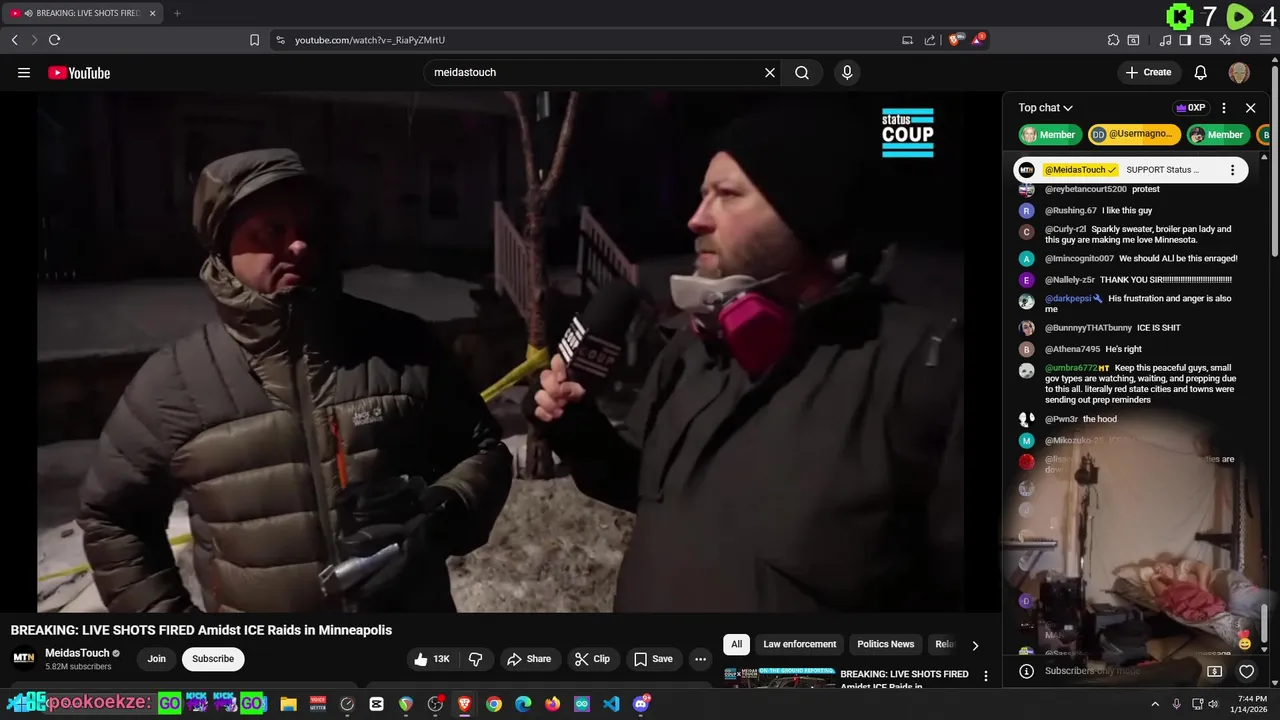Viewport: 1280px width, 720px height.
Task: Reload the browser page
Action: (54, 40)
